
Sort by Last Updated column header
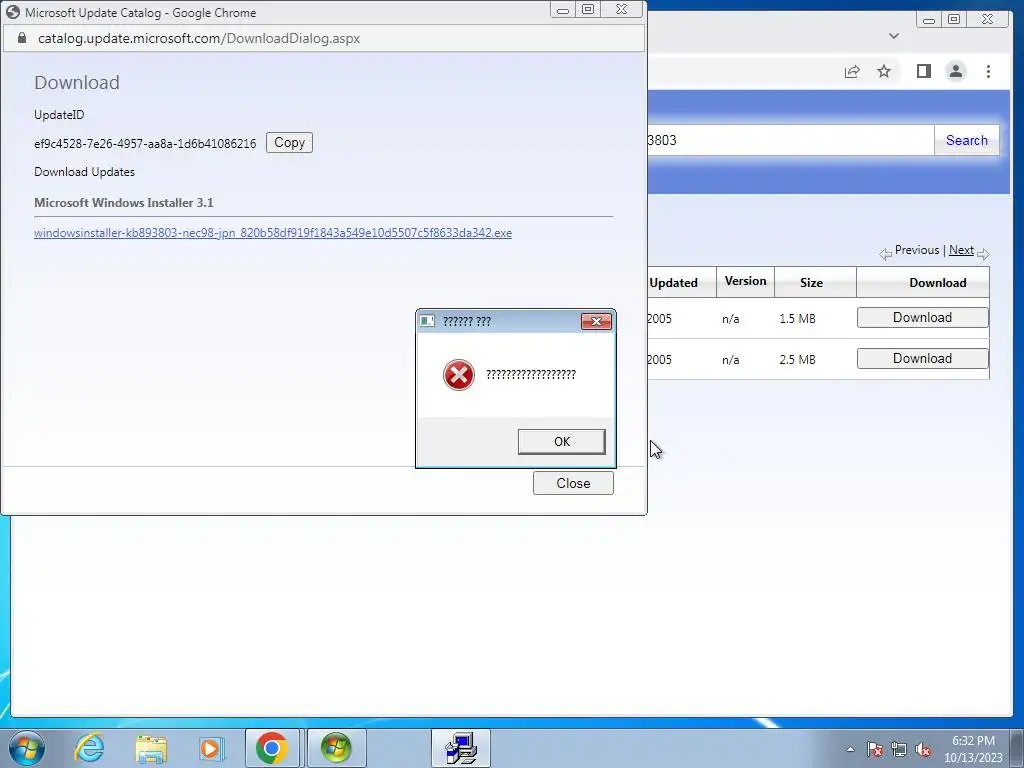[x=673, y=283]
